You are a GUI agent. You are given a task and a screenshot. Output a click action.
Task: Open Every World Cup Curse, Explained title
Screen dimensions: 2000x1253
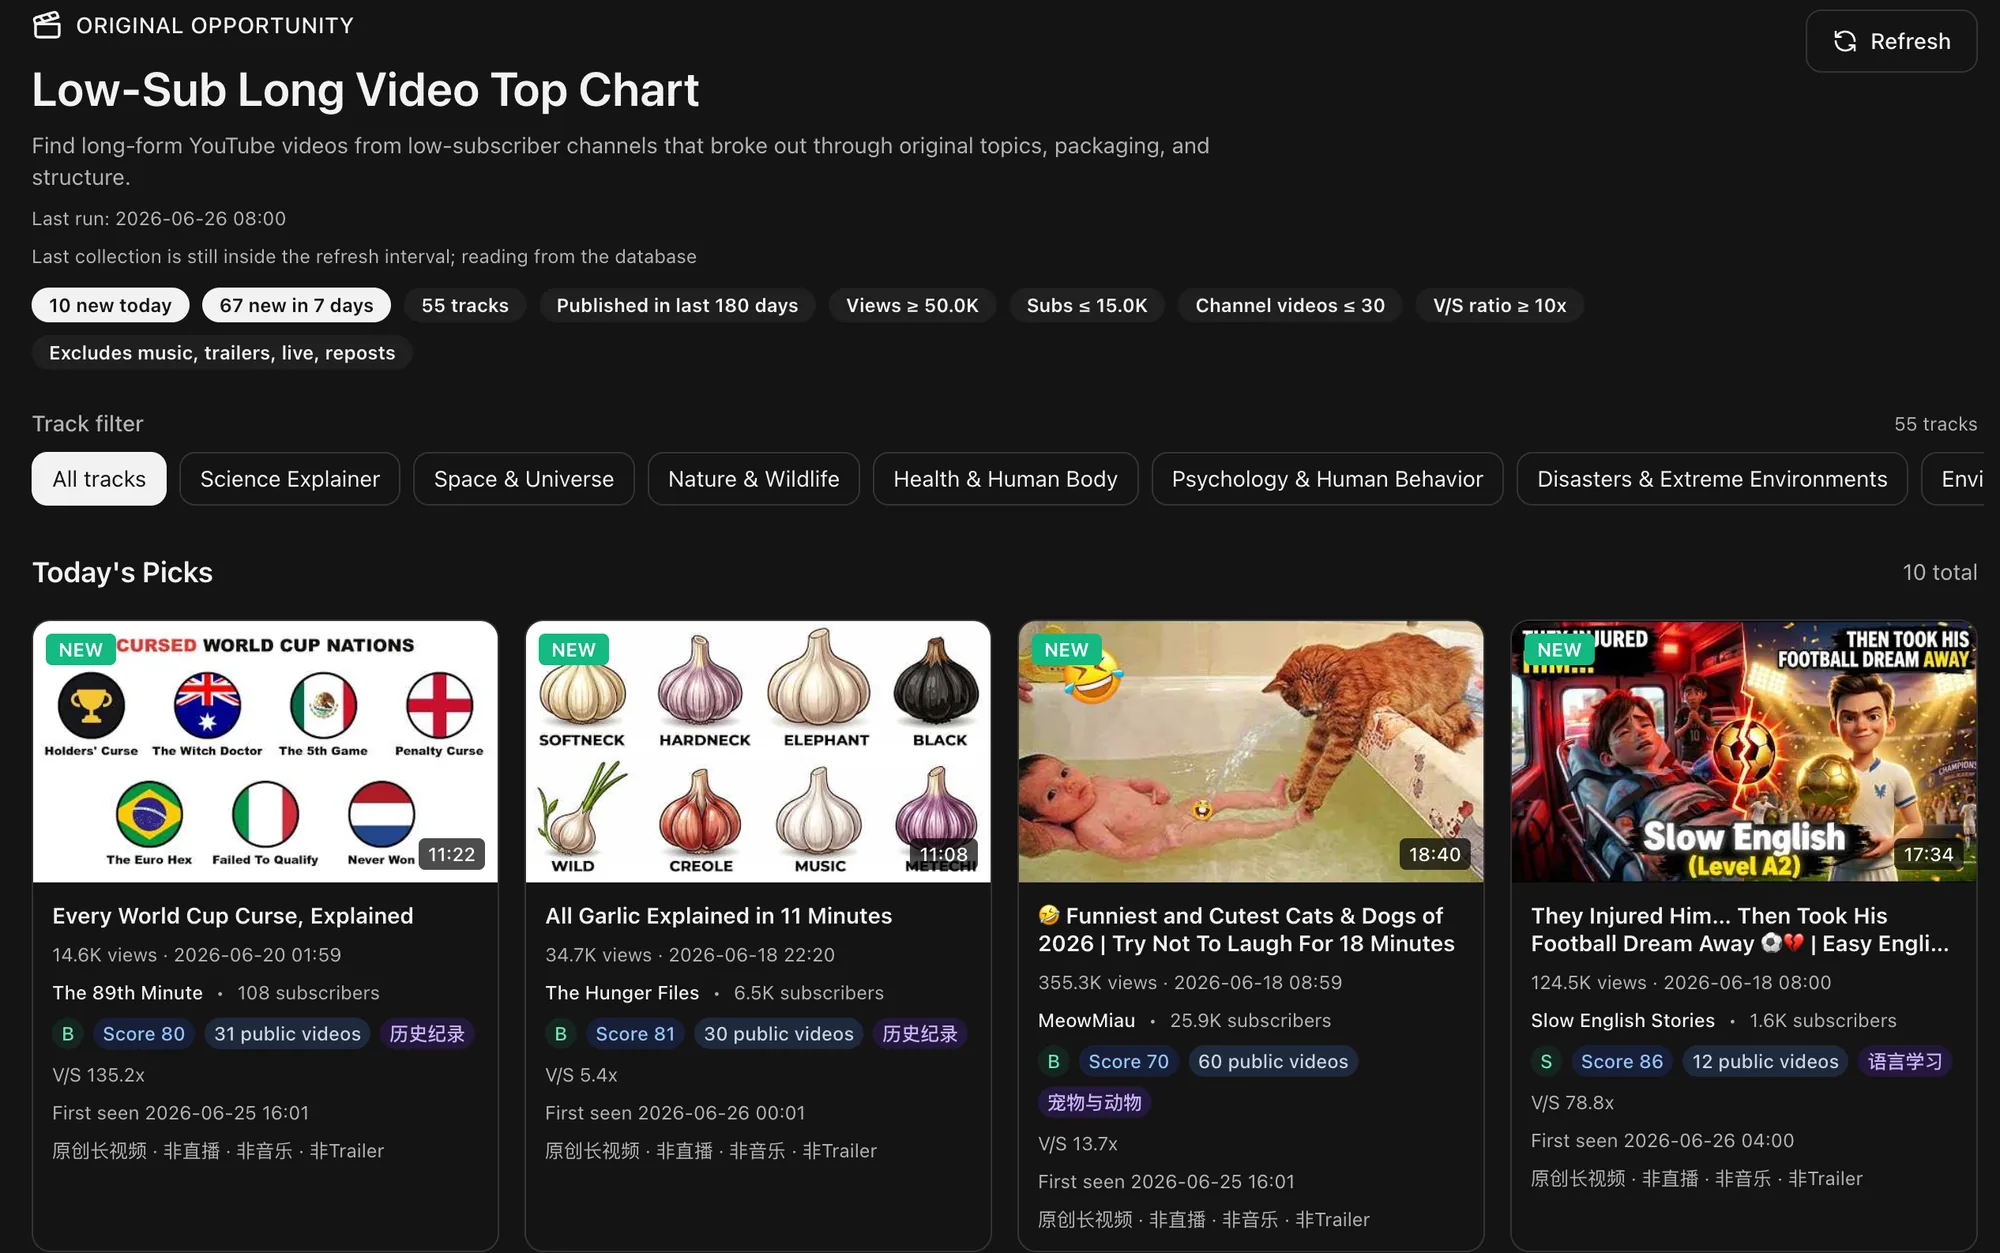(x=232, y=915)
